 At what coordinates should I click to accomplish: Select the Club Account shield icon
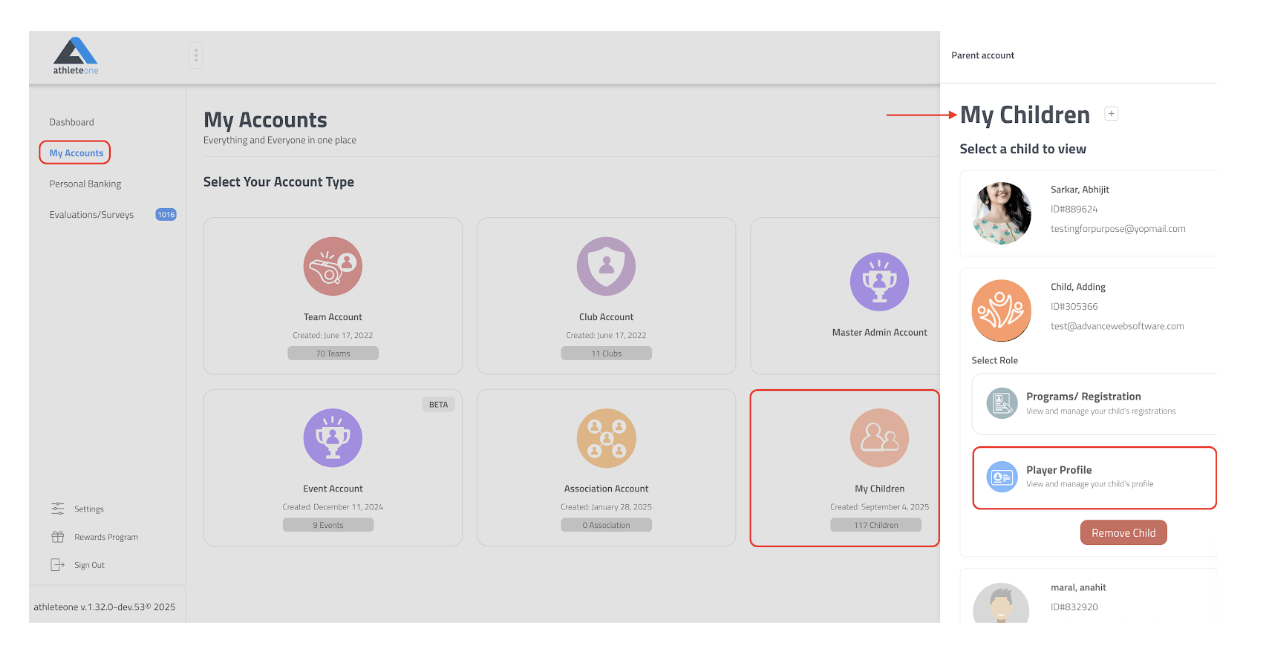pyautogui.click(x=606, y=267)
